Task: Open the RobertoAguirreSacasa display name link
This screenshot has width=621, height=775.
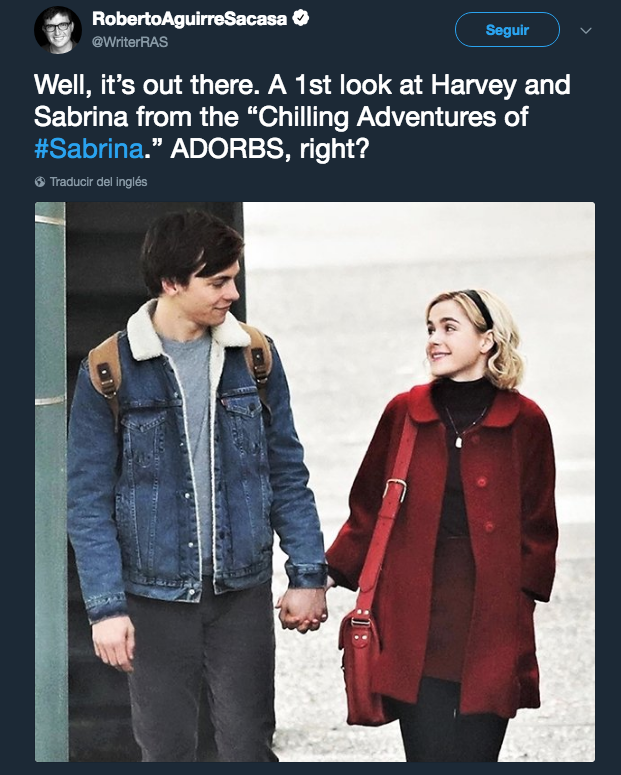Action: (x=189, y=19)
